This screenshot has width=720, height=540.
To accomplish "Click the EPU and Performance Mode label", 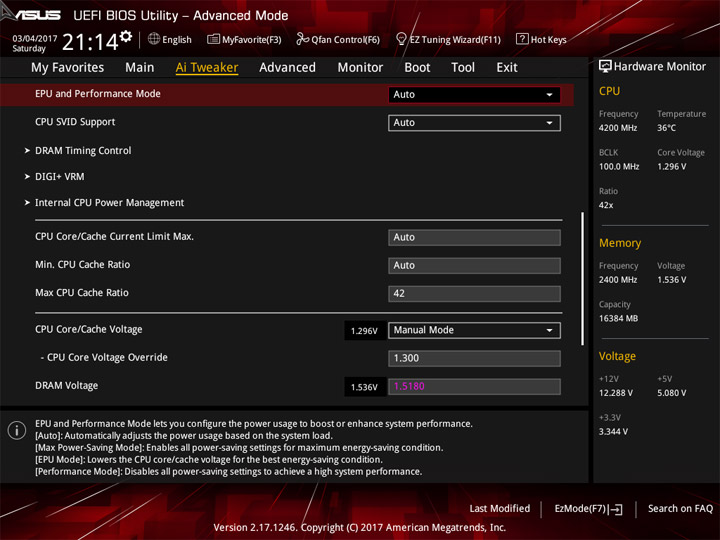I will coord(98,94).
